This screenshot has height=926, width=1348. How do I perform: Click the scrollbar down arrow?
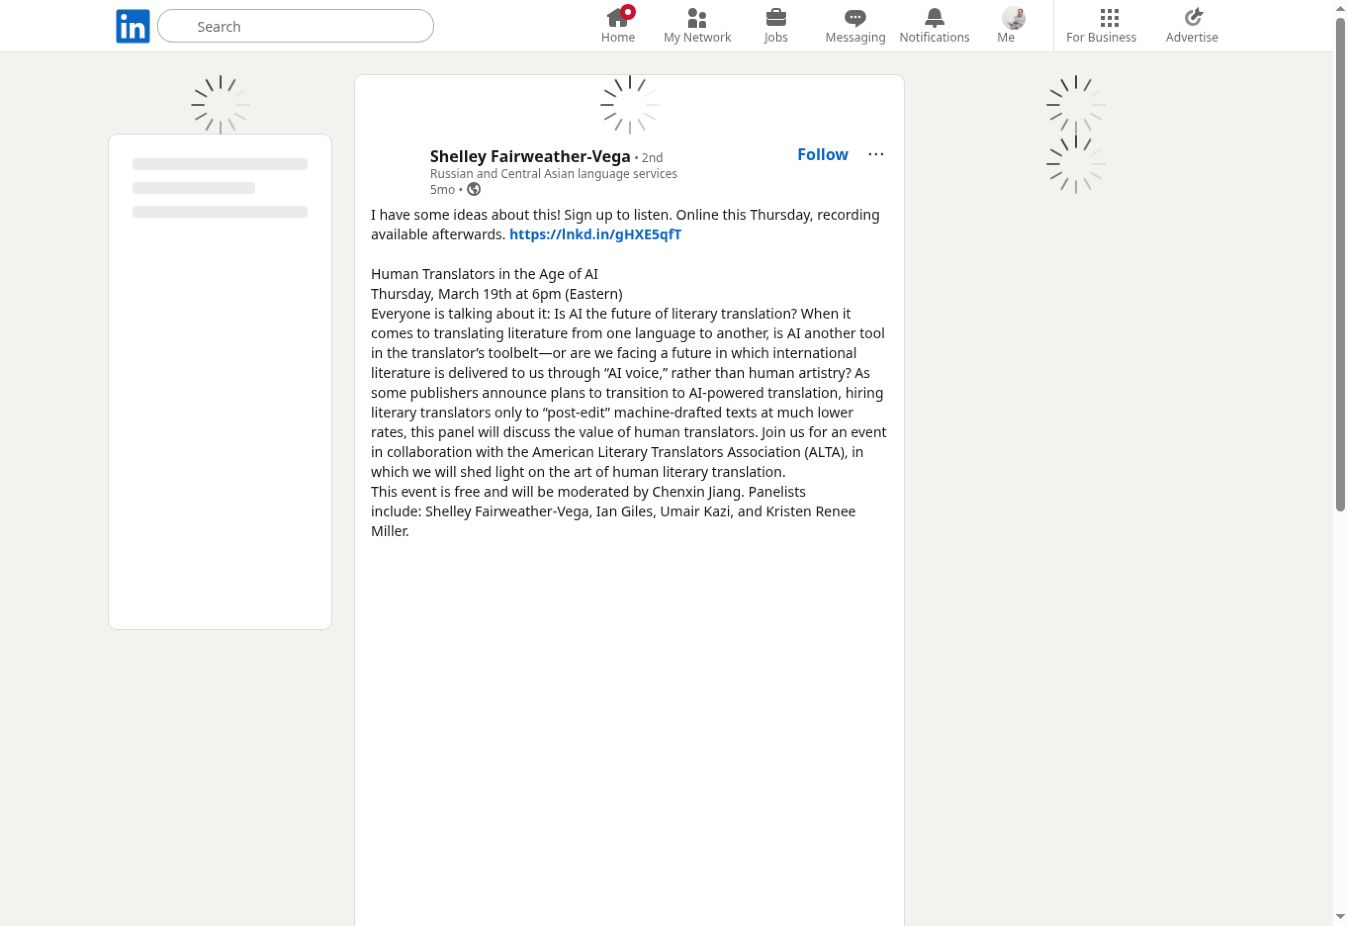point(1341,916)
